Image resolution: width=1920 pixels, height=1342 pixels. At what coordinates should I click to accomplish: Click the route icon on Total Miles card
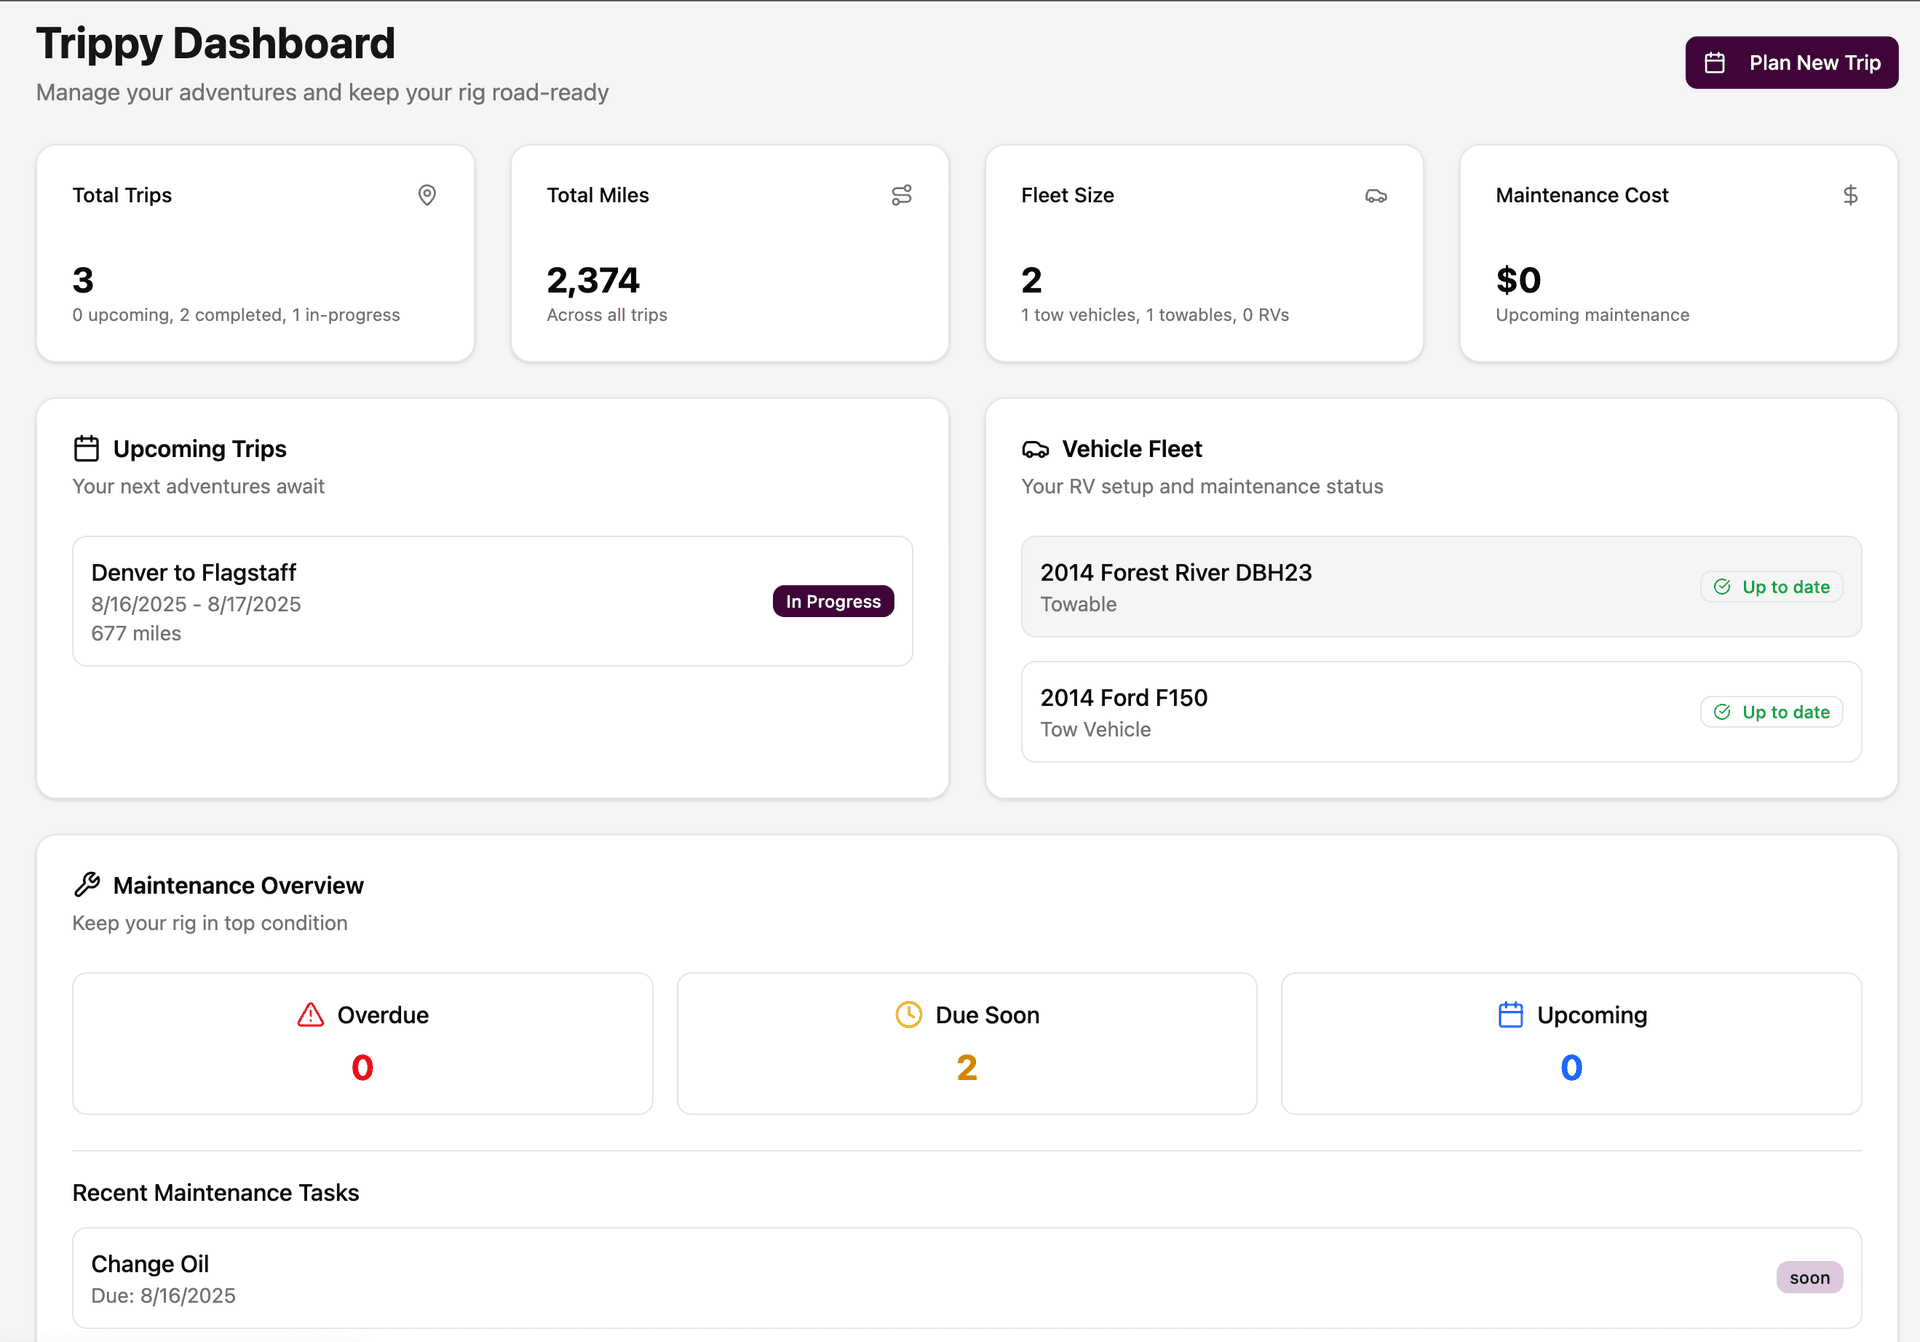pyautogui.click(x=901, y=195)
